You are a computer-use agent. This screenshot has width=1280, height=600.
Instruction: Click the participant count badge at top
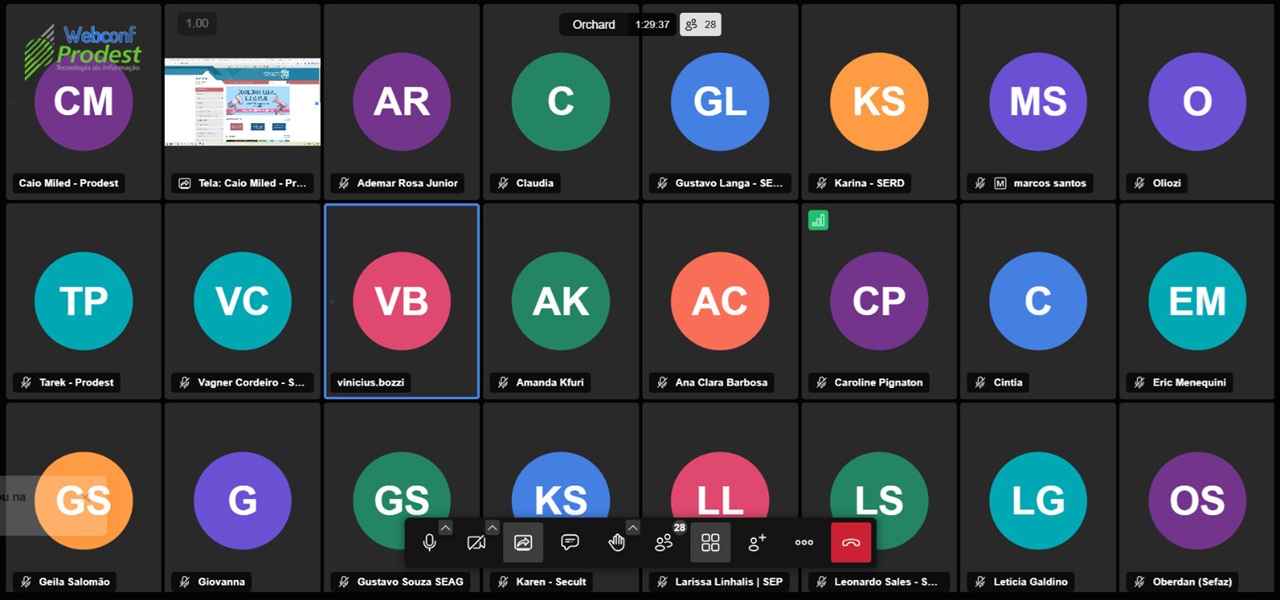[x=700, y=25]
